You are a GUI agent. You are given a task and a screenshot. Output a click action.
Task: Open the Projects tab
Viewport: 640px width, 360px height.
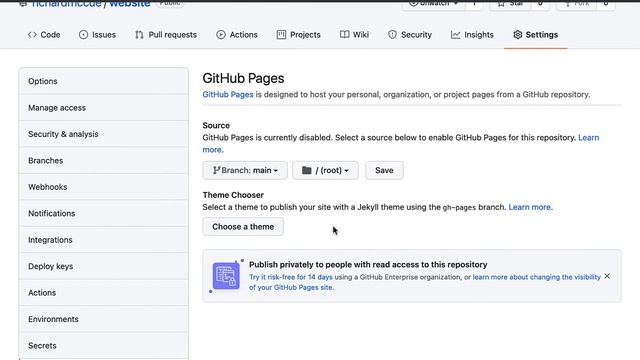click(298, 35)
